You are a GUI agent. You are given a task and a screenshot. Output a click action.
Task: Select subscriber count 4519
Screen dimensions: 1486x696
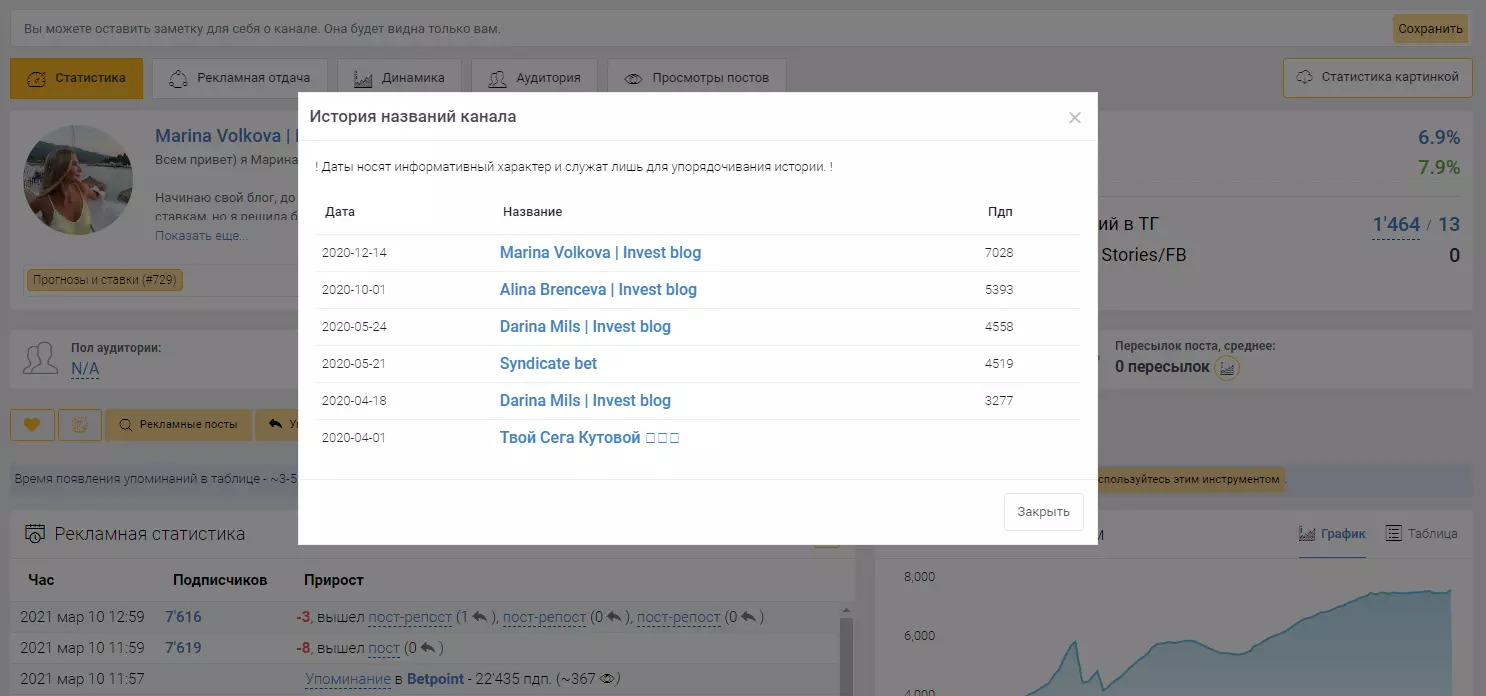[x=999, y=364]
